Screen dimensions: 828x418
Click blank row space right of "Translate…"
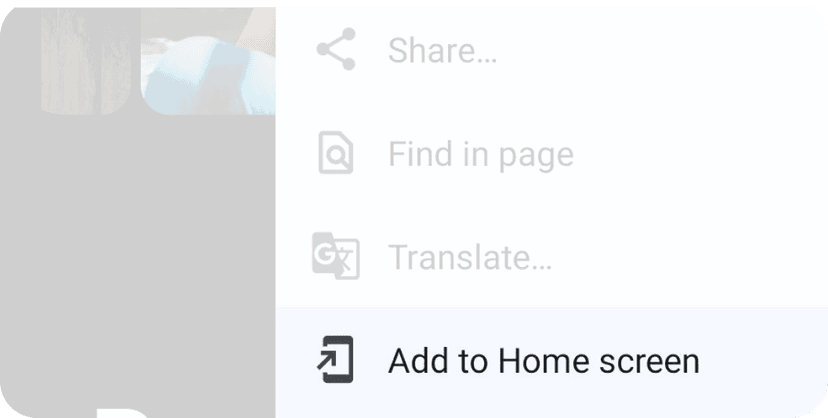pyautogui.click(x=686, y=257)
